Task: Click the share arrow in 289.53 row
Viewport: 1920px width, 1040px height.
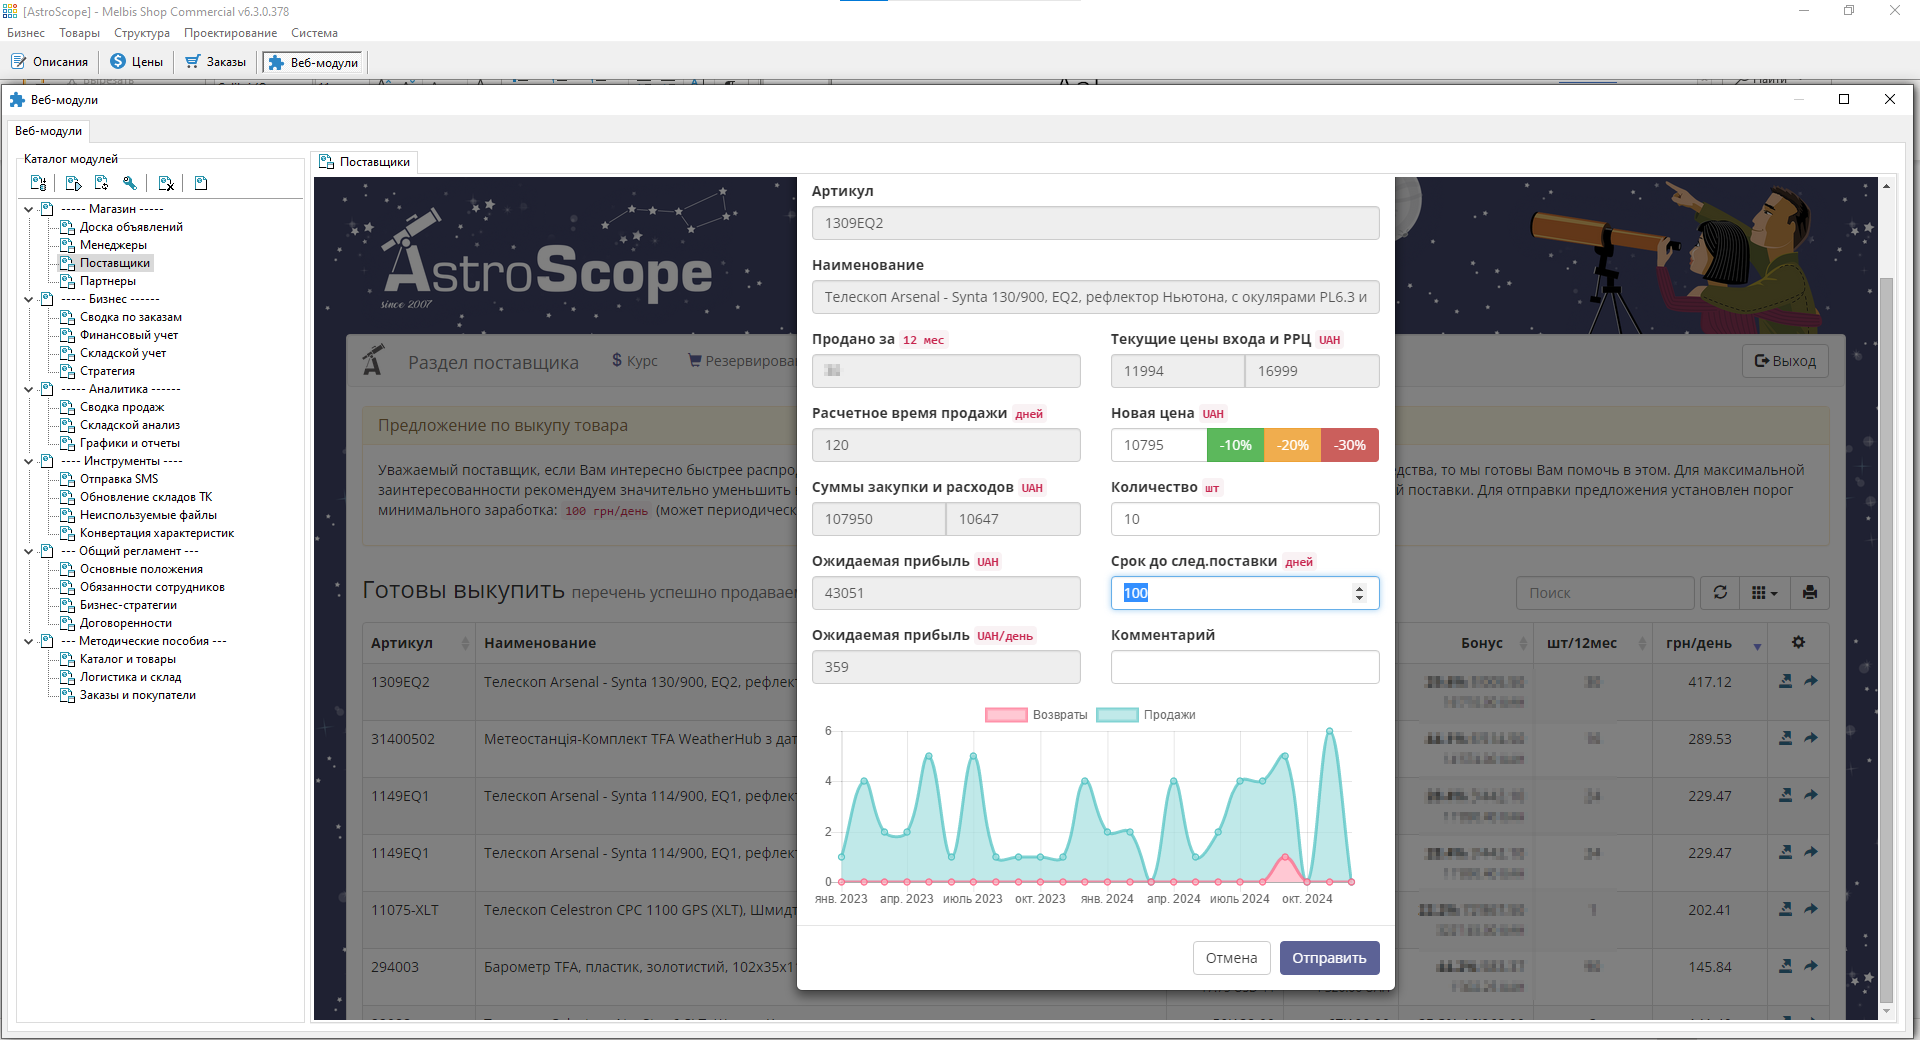Action: pyautogui.click(x=1811, y=738)
